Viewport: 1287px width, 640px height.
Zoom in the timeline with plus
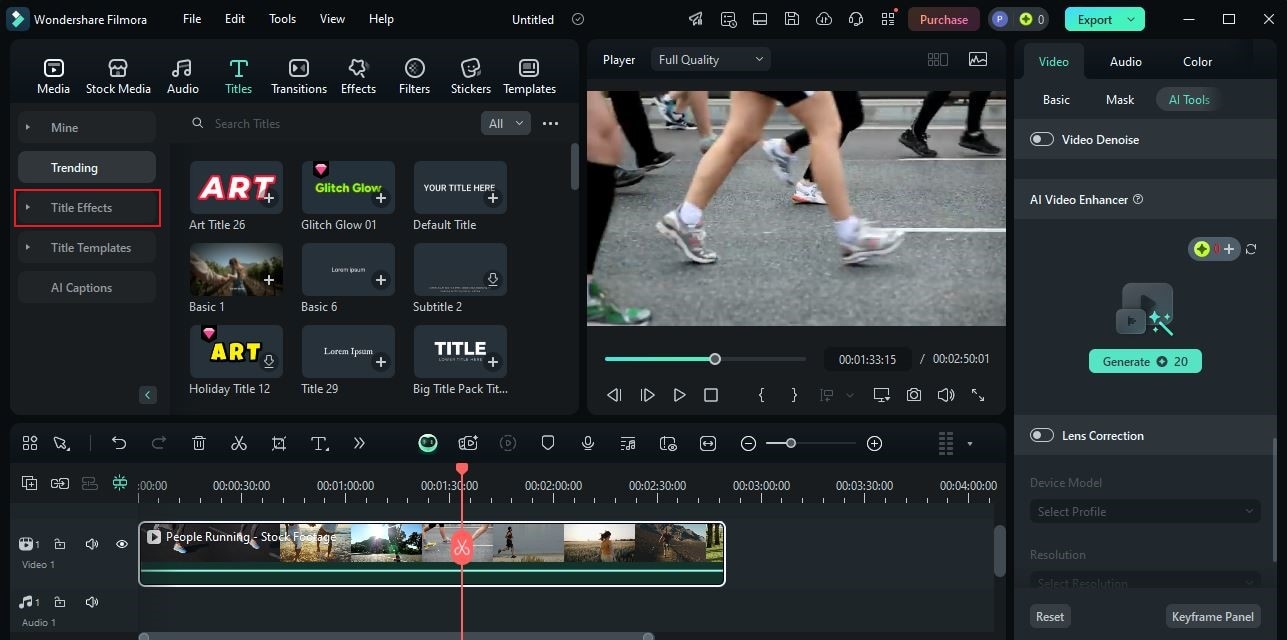[x=874, y=443]
